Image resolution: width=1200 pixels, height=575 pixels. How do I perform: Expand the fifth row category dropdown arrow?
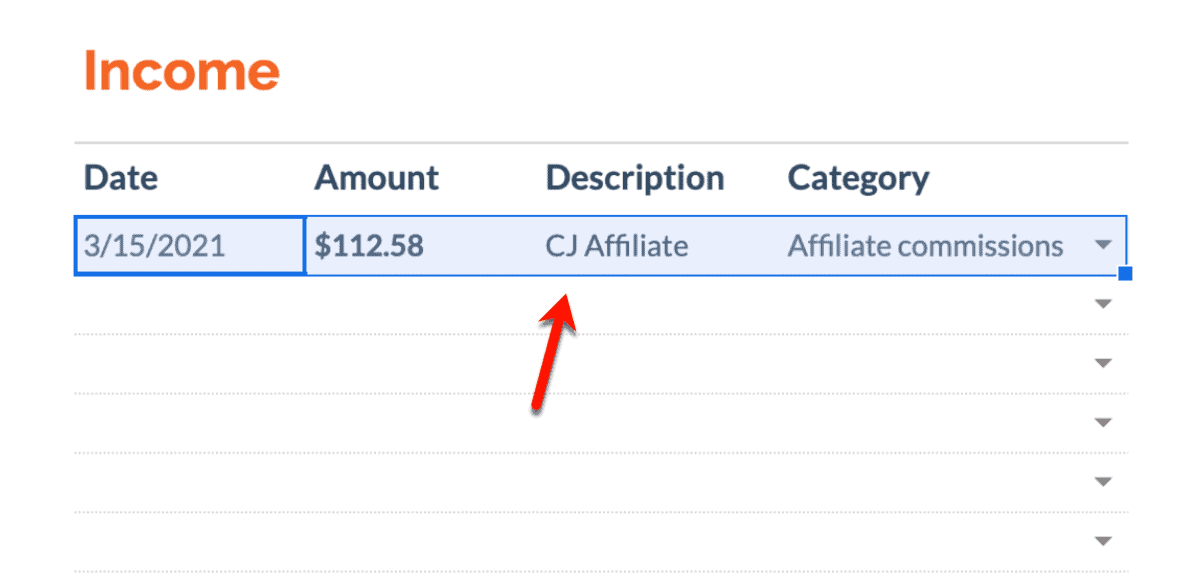[x=1103, y=482]
